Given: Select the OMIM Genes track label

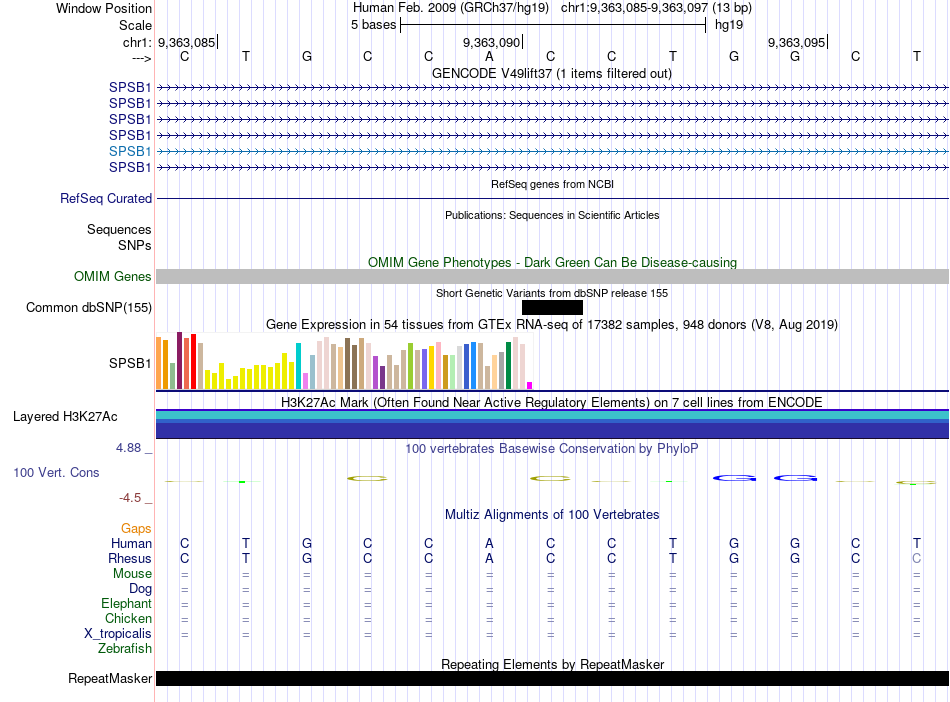Looking at the screenshot, I should 112,276.
